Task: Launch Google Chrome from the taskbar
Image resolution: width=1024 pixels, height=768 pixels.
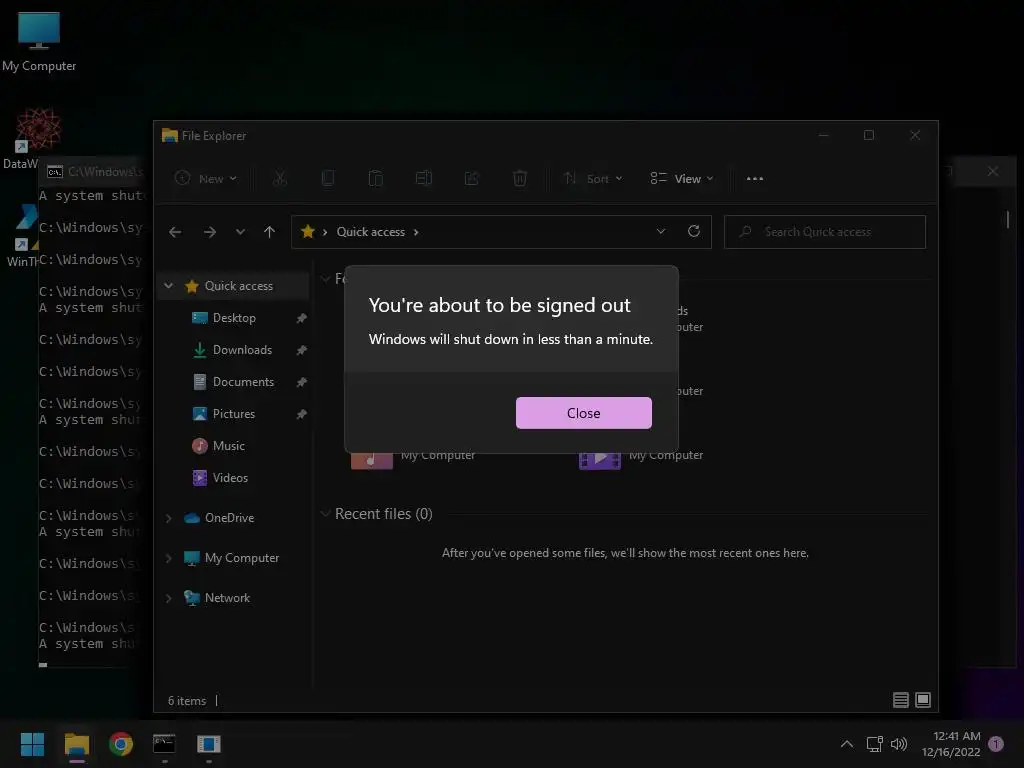Action: (x=121, y=744)
